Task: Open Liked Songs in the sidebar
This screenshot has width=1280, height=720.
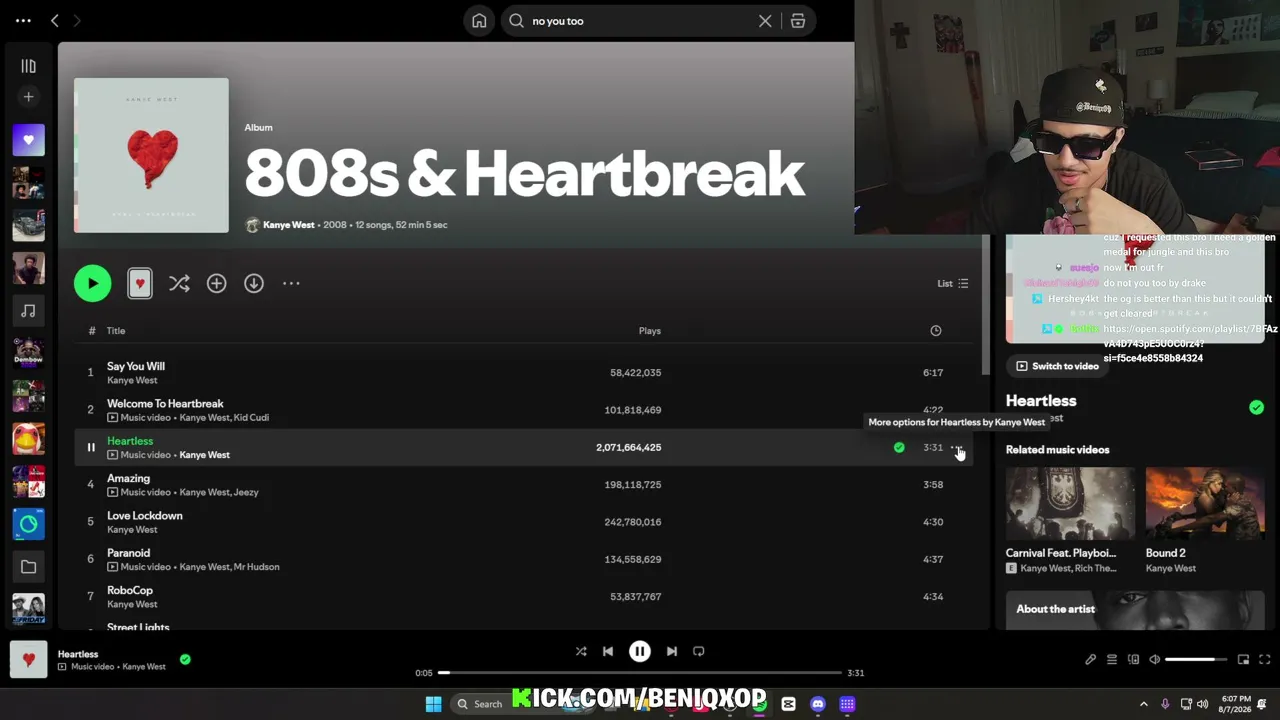Action: (x=28, y=140)
